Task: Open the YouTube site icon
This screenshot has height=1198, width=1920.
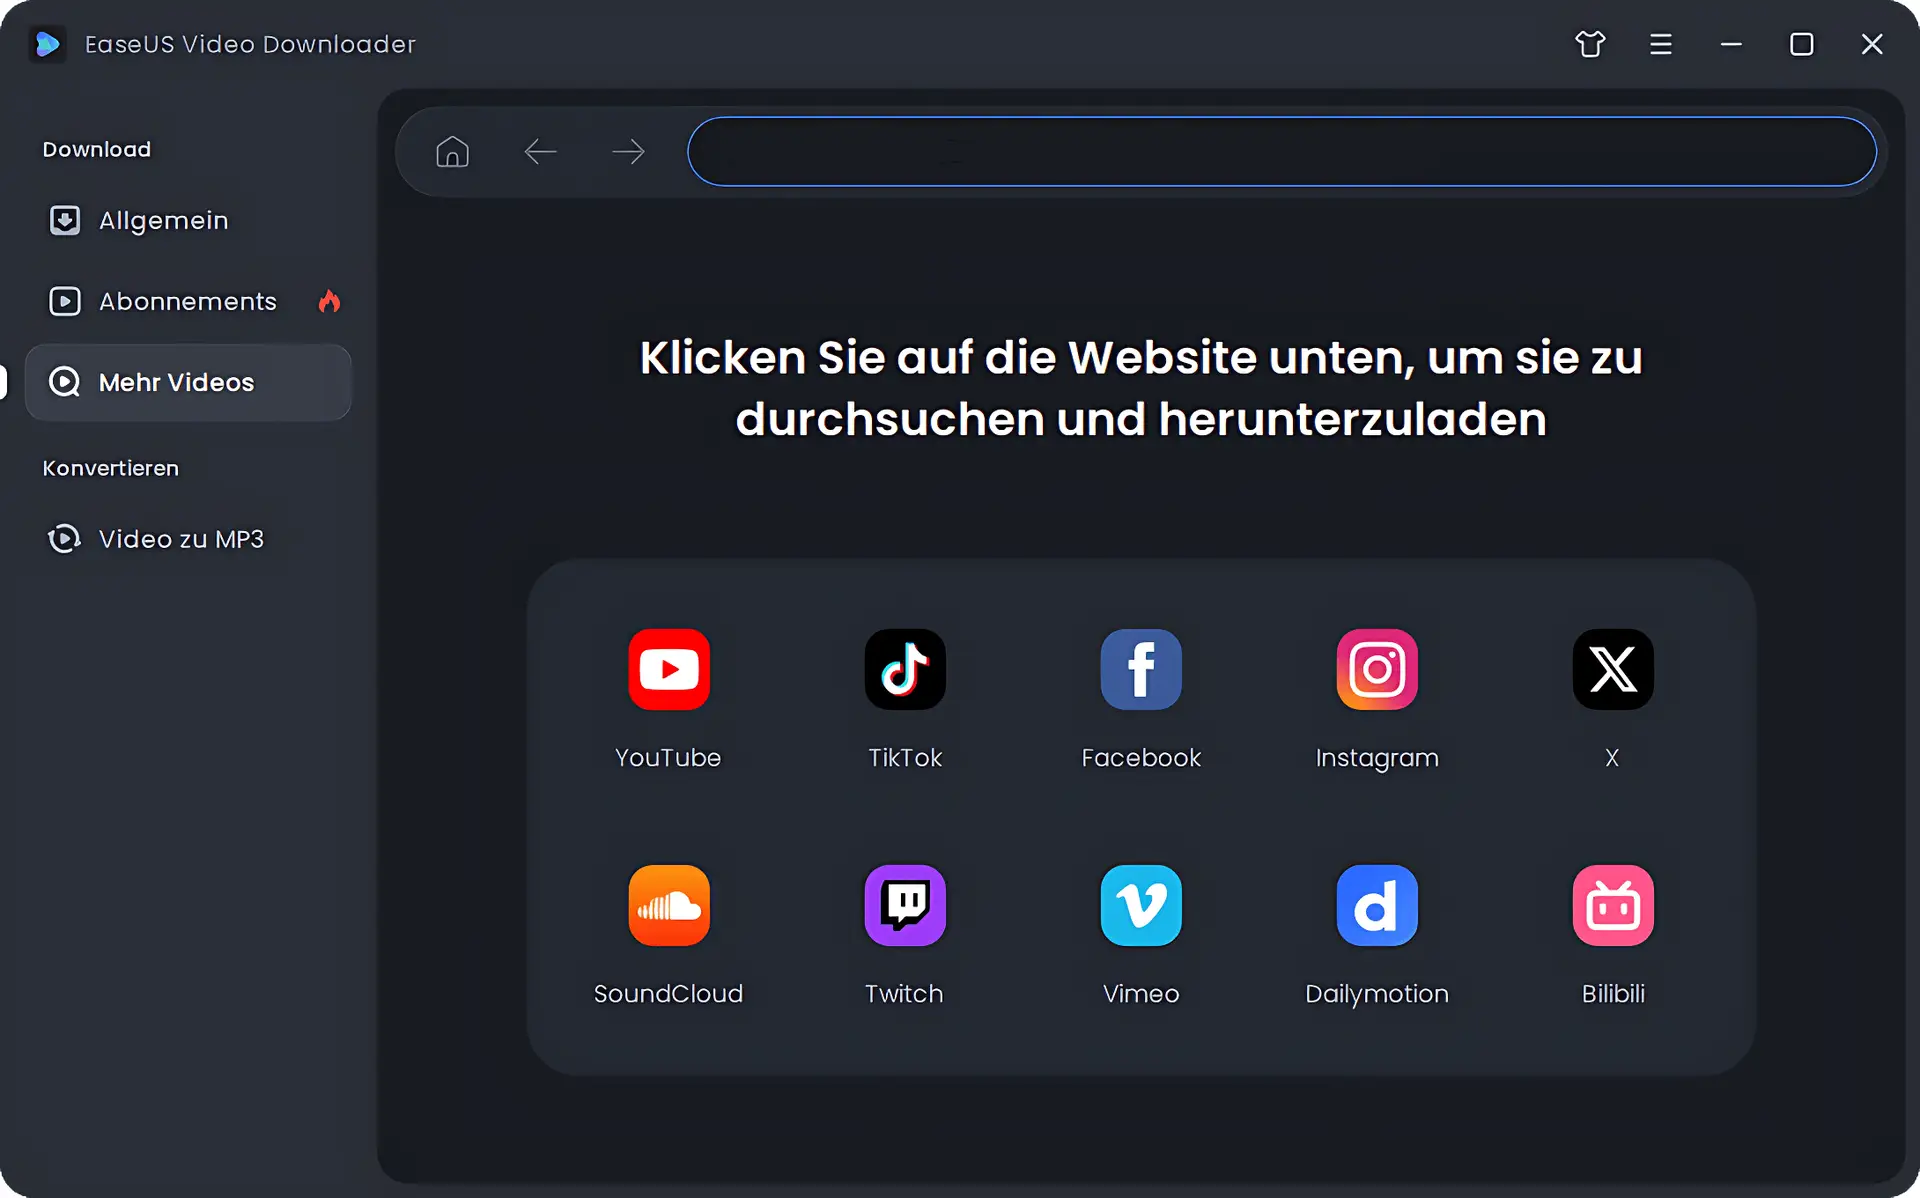Action: 669,669
